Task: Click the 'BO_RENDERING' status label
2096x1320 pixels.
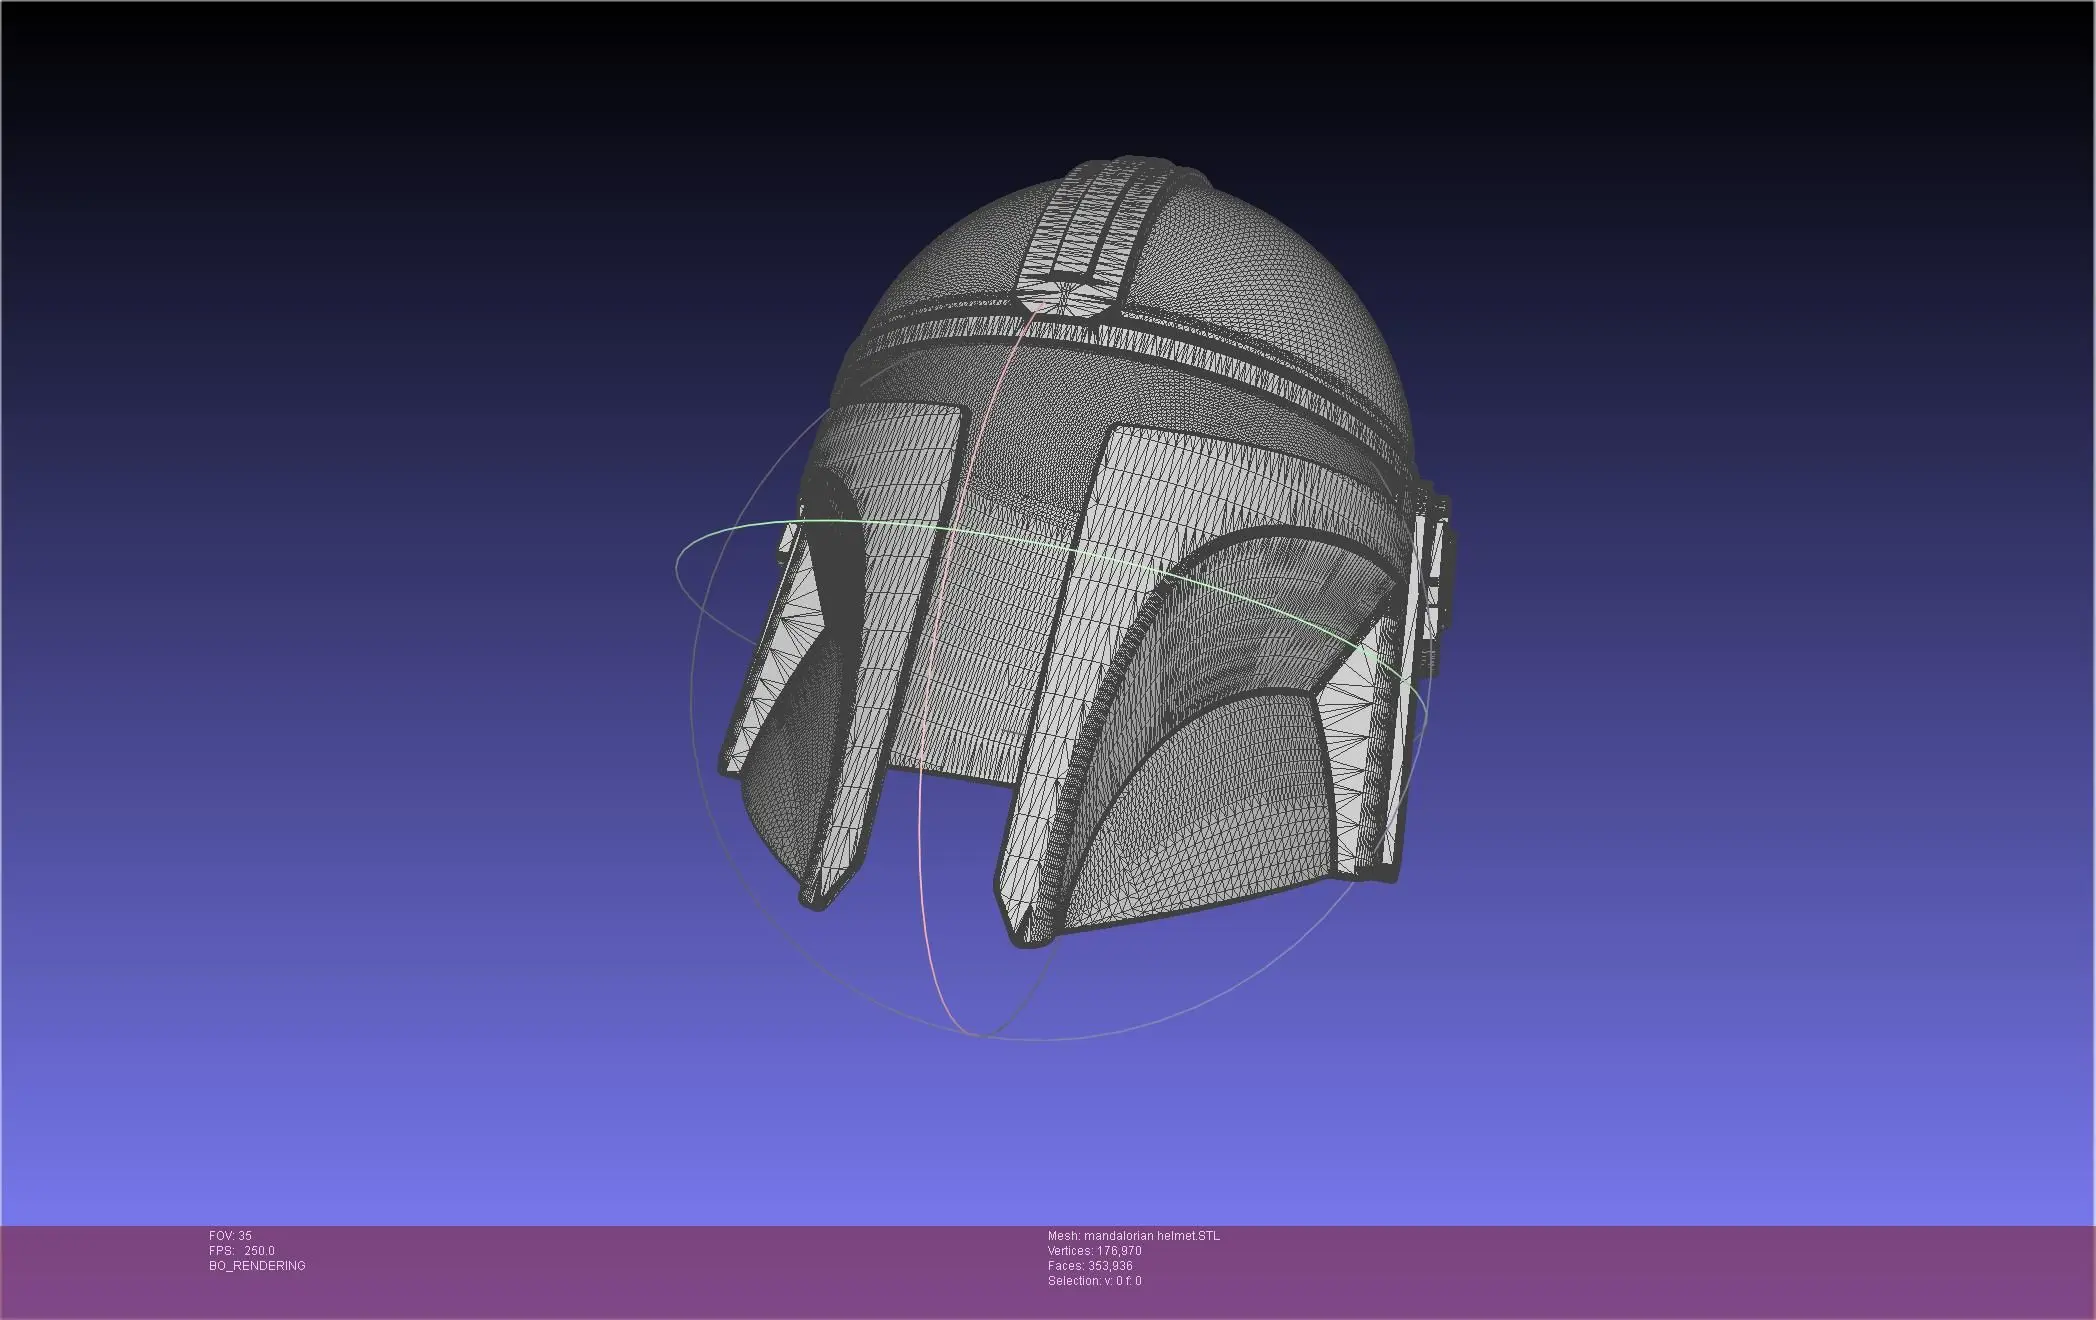Action: [x=257, y=1266]
